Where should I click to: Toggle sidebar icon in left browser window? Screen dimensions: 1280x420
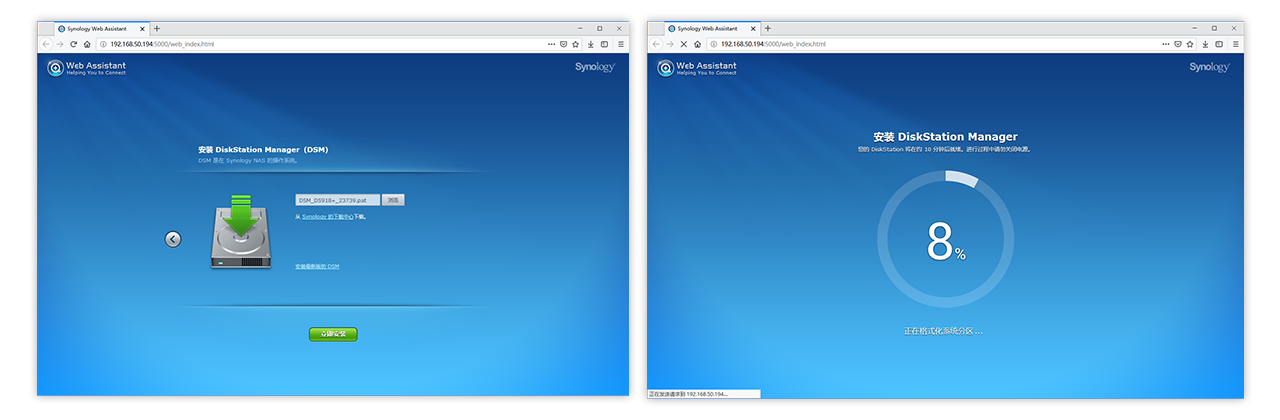pyautogui.click(x=604, y=44)
